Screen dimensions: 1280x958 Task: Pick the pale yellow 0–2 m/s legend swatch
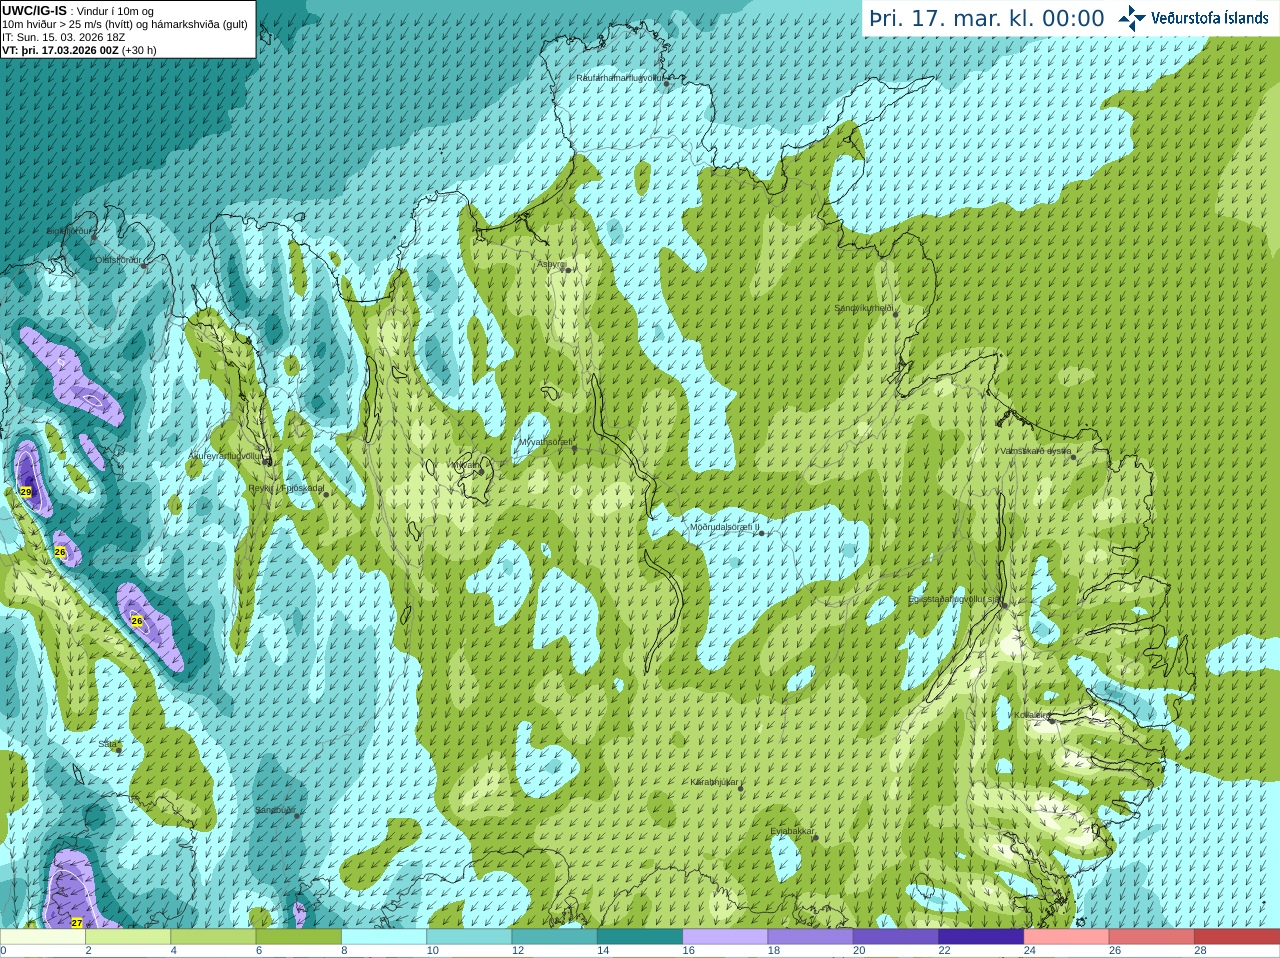click(43, 937)
